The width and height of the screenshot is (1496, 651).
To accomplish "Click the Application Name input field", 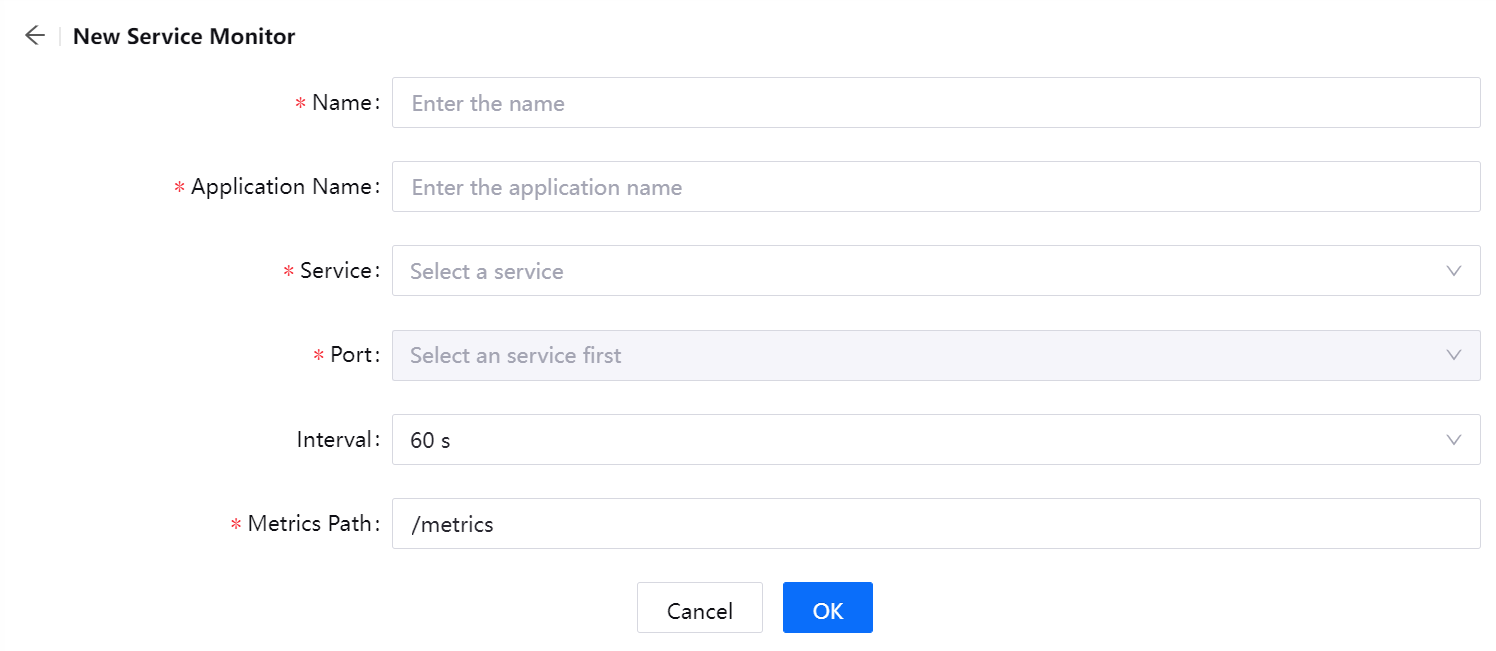I will pos(900,186).
